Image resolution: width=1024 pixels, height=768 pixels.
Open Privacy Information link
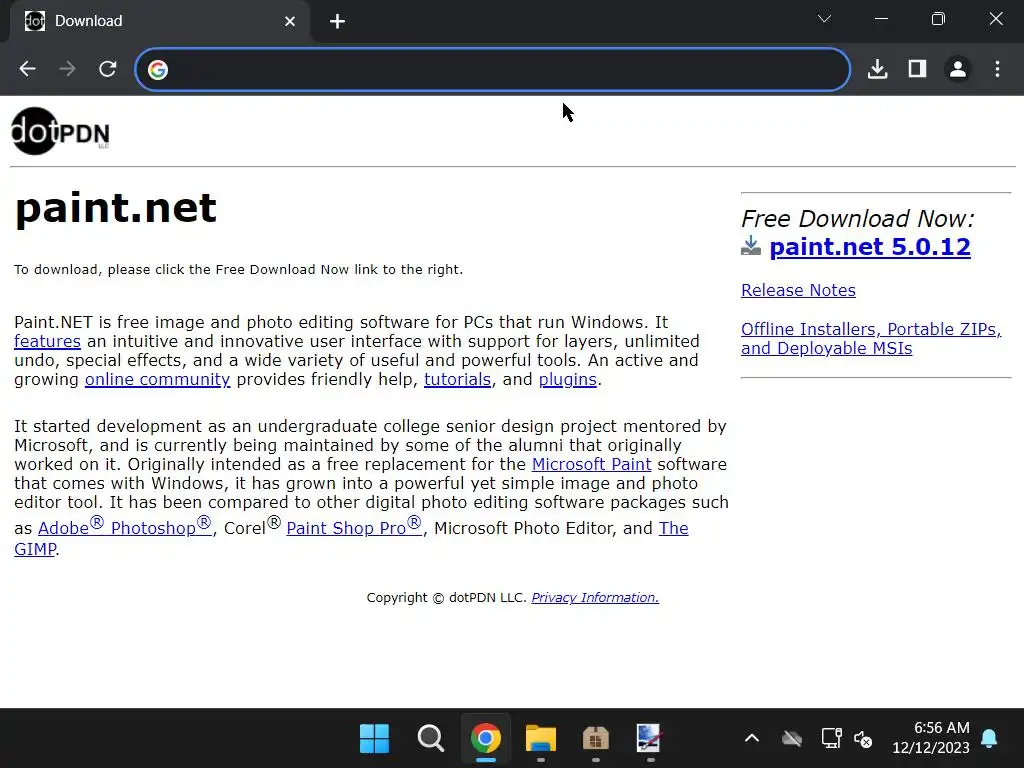pyautogui.click(x=595, y=598)
